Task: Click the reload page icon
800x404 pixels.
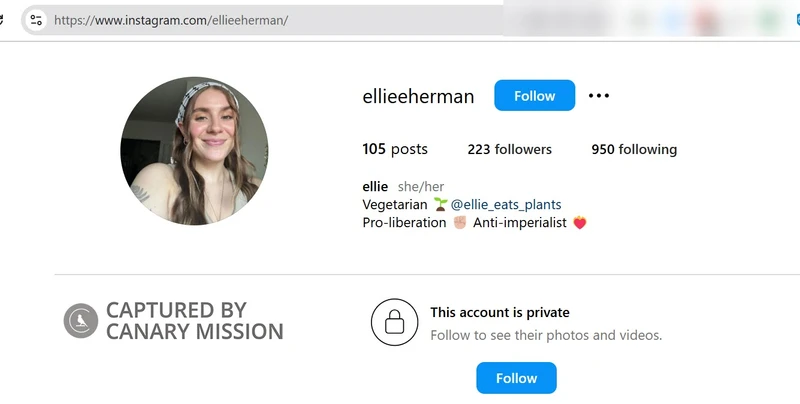Action: tap(1, 20)
